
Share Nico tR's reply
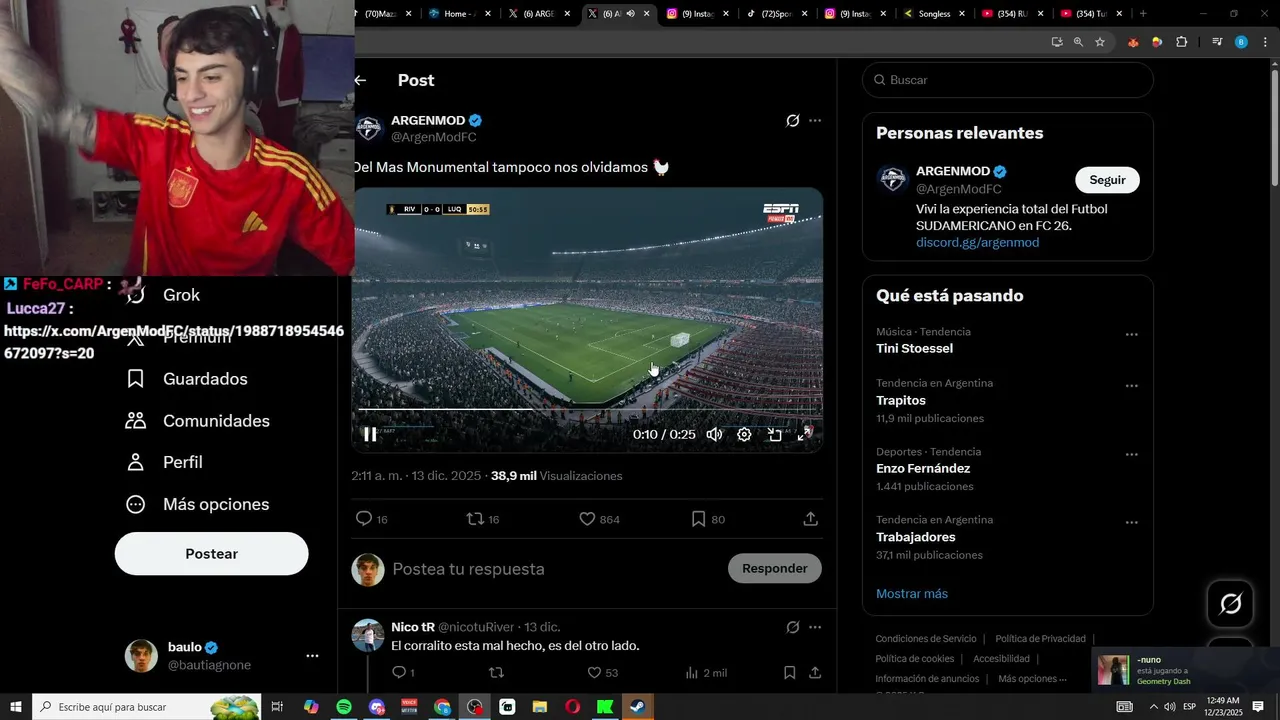[815, 673]
